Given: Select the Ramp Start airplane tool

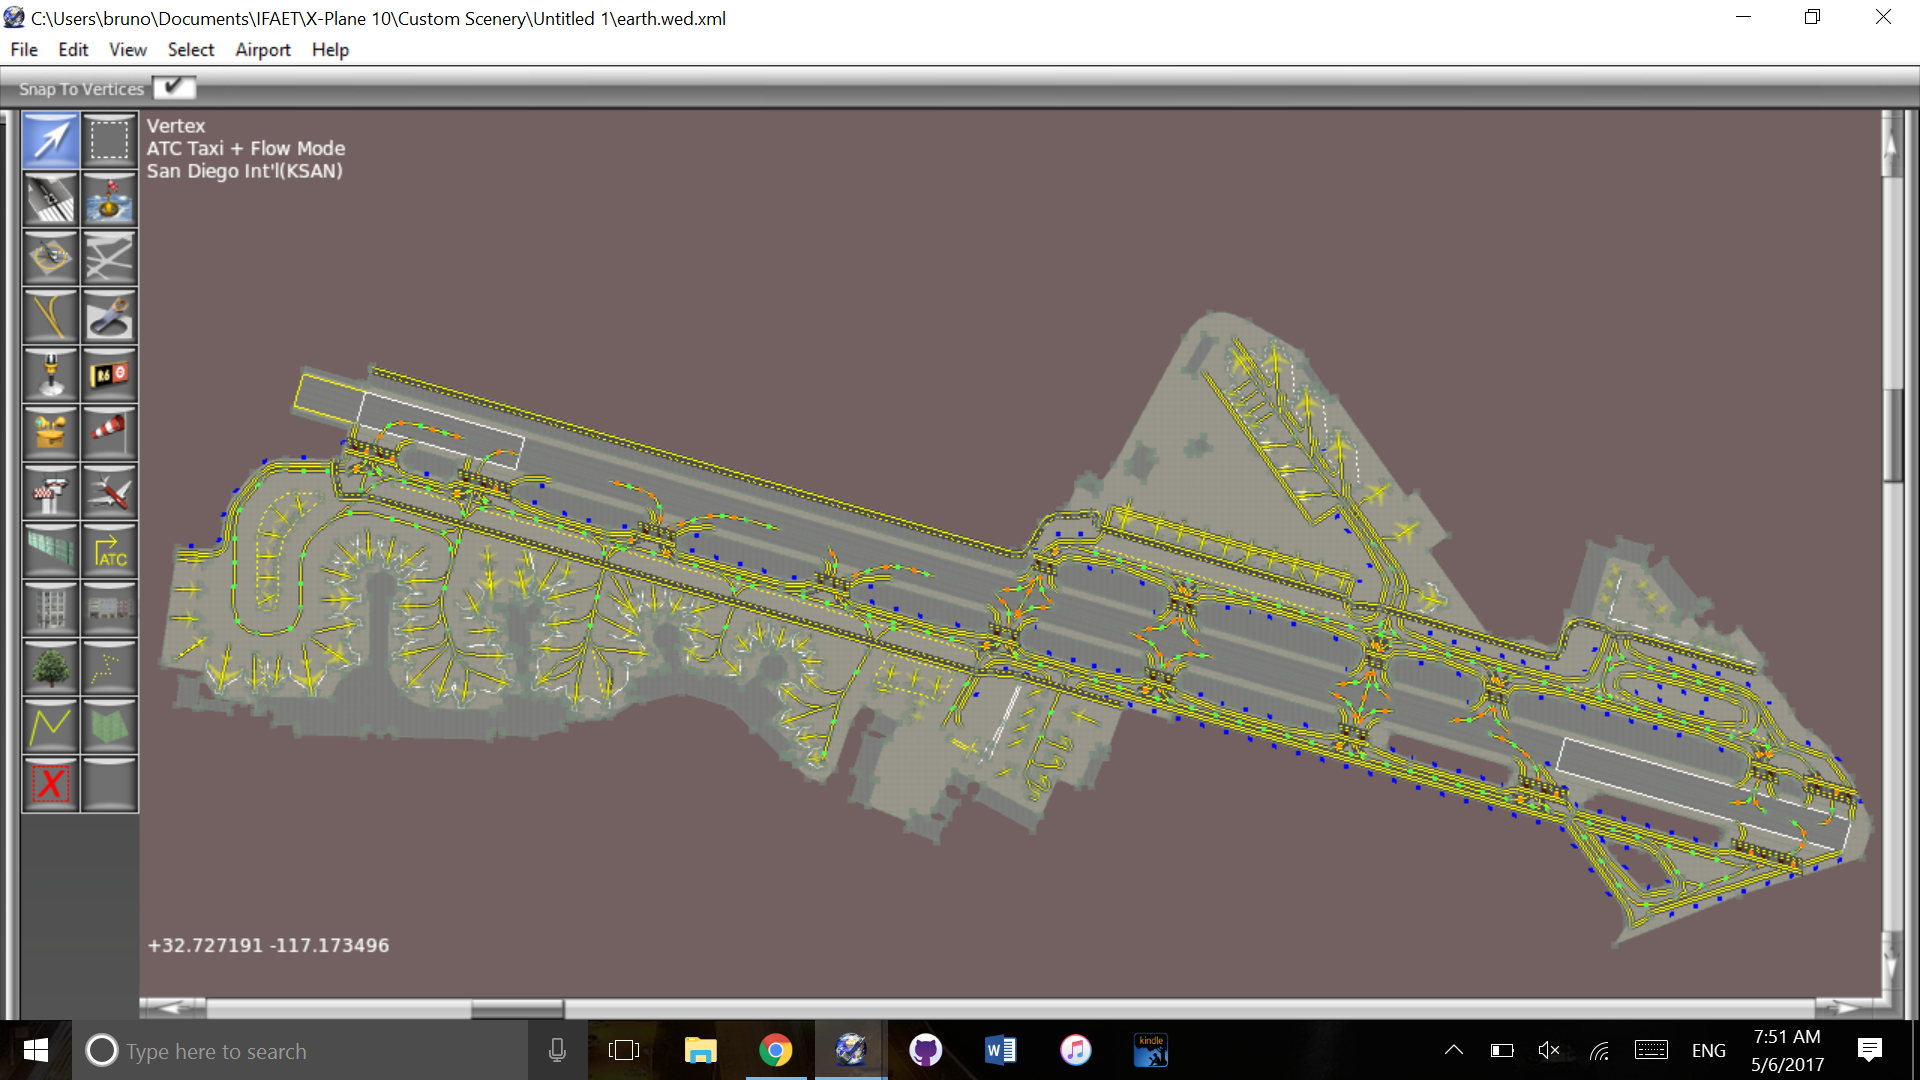Looking at the screenshot, I should (x=109, y=491).
